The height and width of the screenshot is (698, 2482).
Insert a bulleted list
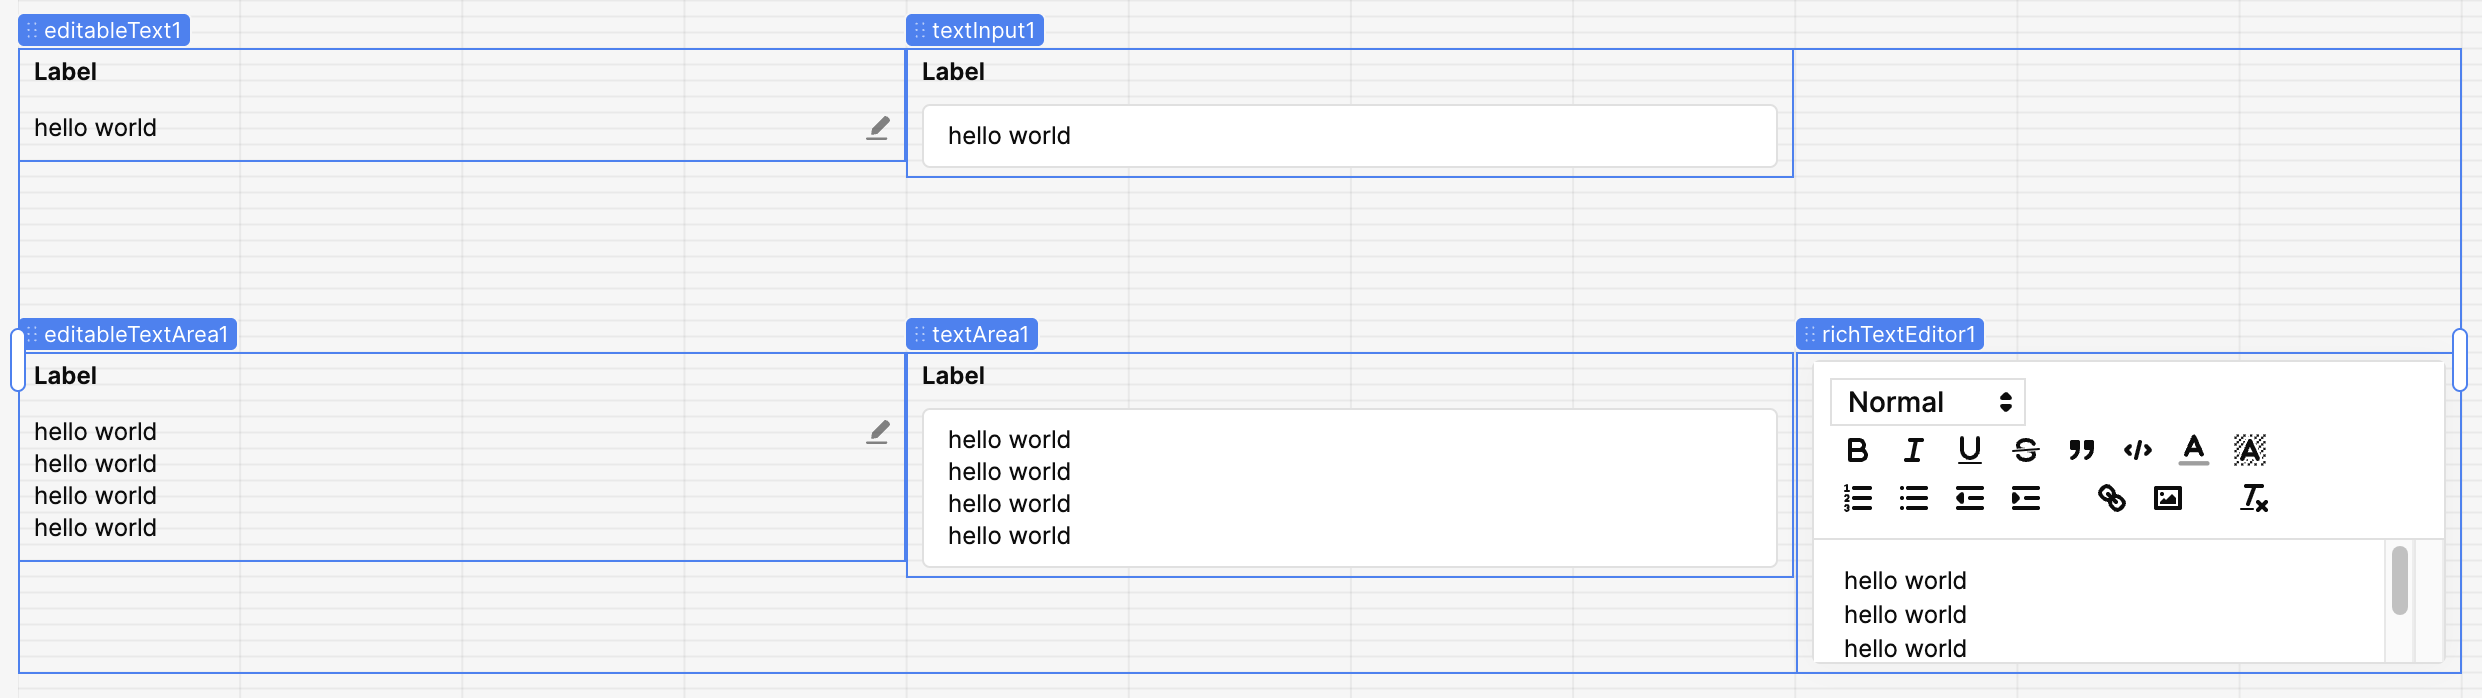(x=1913, y=498)
